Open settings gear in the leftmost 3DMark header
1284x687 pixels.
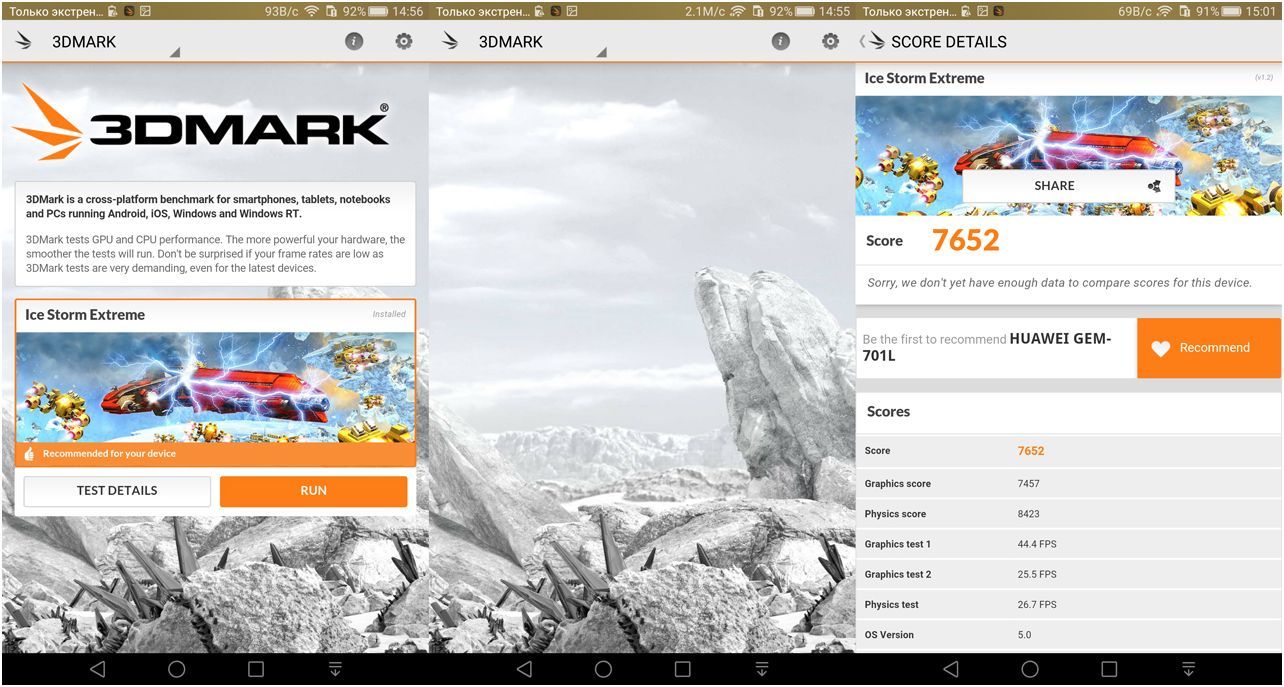403,41
